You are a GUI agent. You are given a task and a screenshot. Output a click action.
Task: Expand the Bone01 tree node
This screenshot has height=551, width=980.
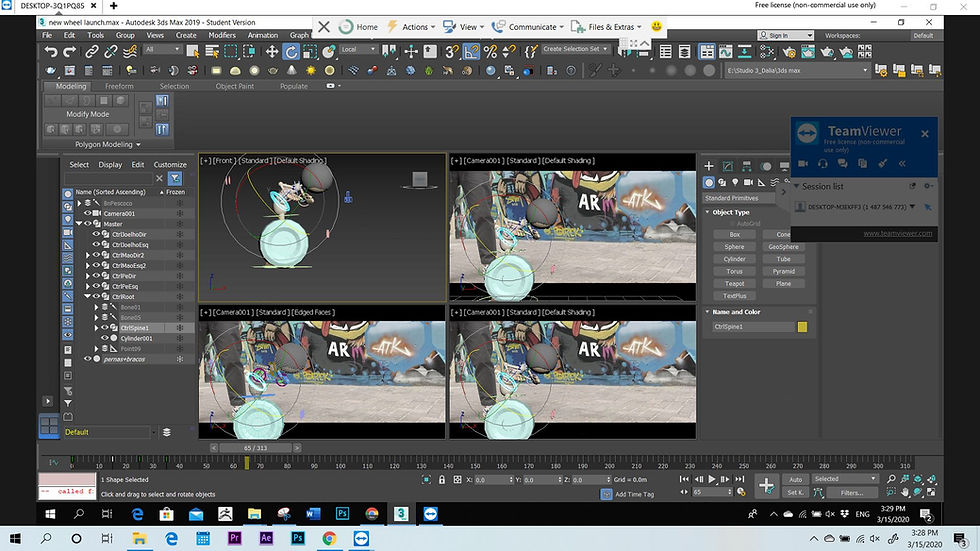pos(96,307)
